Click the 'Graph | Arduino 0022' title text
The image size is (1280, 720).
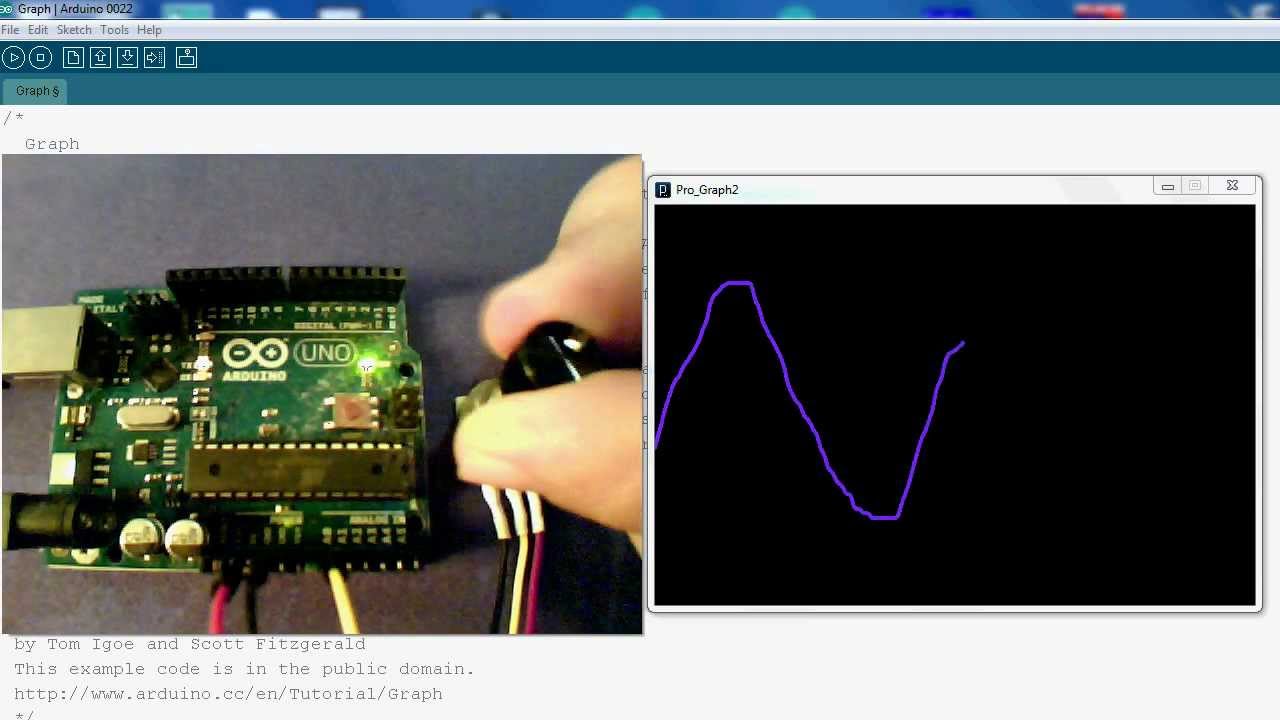coord(75,9)
